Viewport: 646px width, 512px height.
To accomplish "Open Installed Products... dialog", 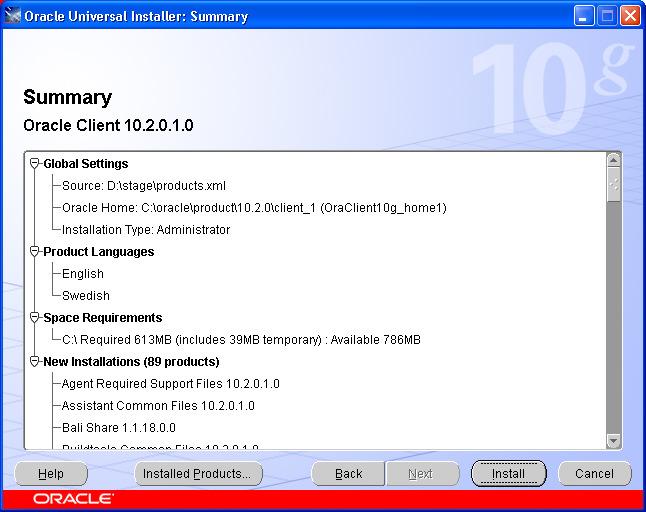I will pos(198,474).
